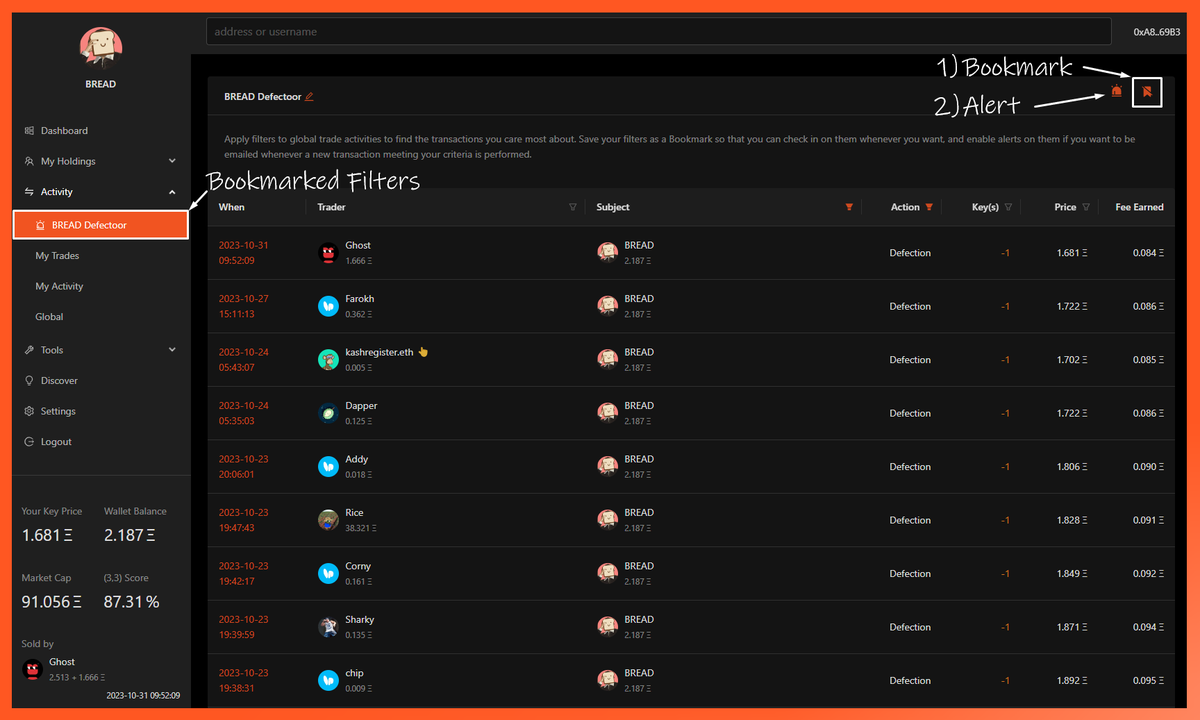Click Rice's trader avatar
Screen dimensions: 1200x720
click(x=328, y=520)
